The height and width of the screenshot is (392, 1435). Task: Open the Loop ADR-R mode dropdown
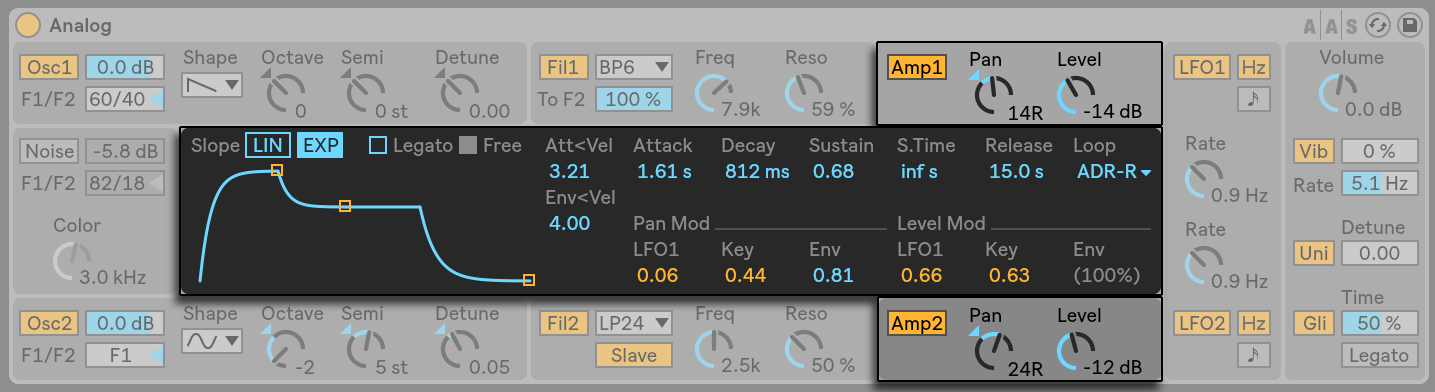tap(1114, 171)
